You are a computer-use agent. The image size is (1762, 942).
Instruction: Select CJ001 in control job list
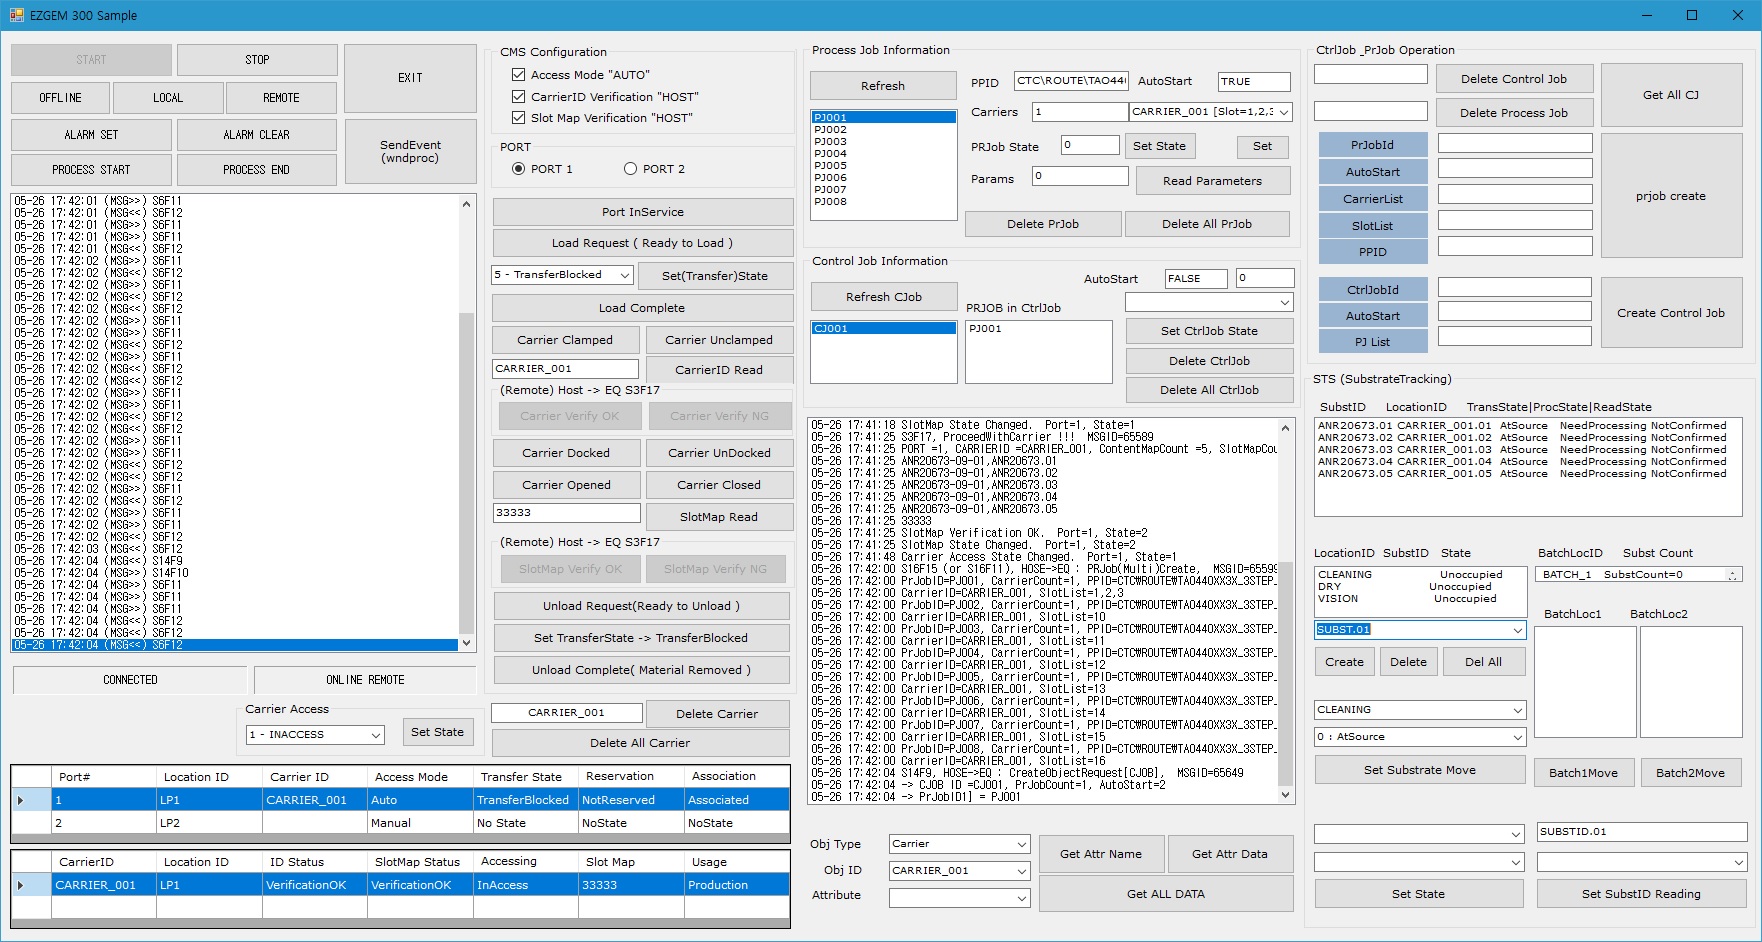point(831,329)
